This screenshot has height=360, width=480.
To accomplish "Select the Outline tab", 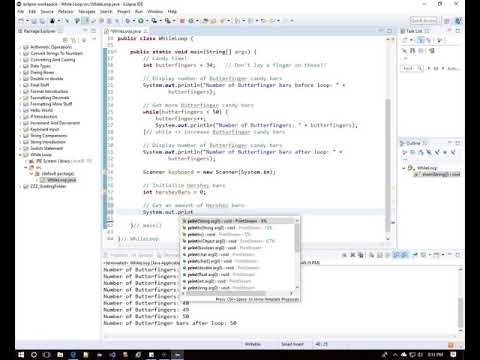I will pos(413,143).
